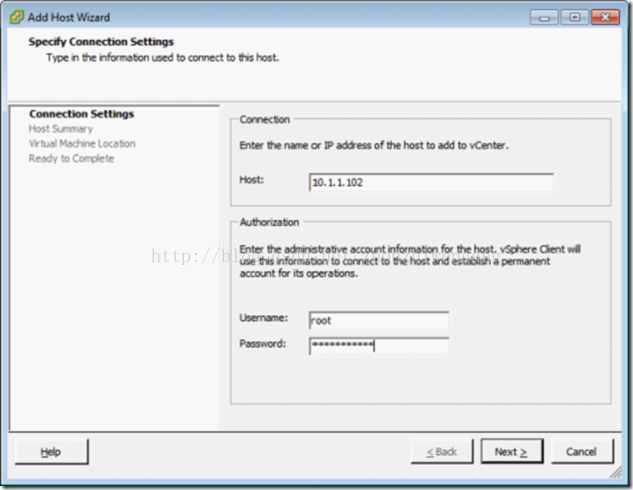Click the 'Authorization' group title
The width and height of the screenshot is (633, 490).
pos(269,222)
